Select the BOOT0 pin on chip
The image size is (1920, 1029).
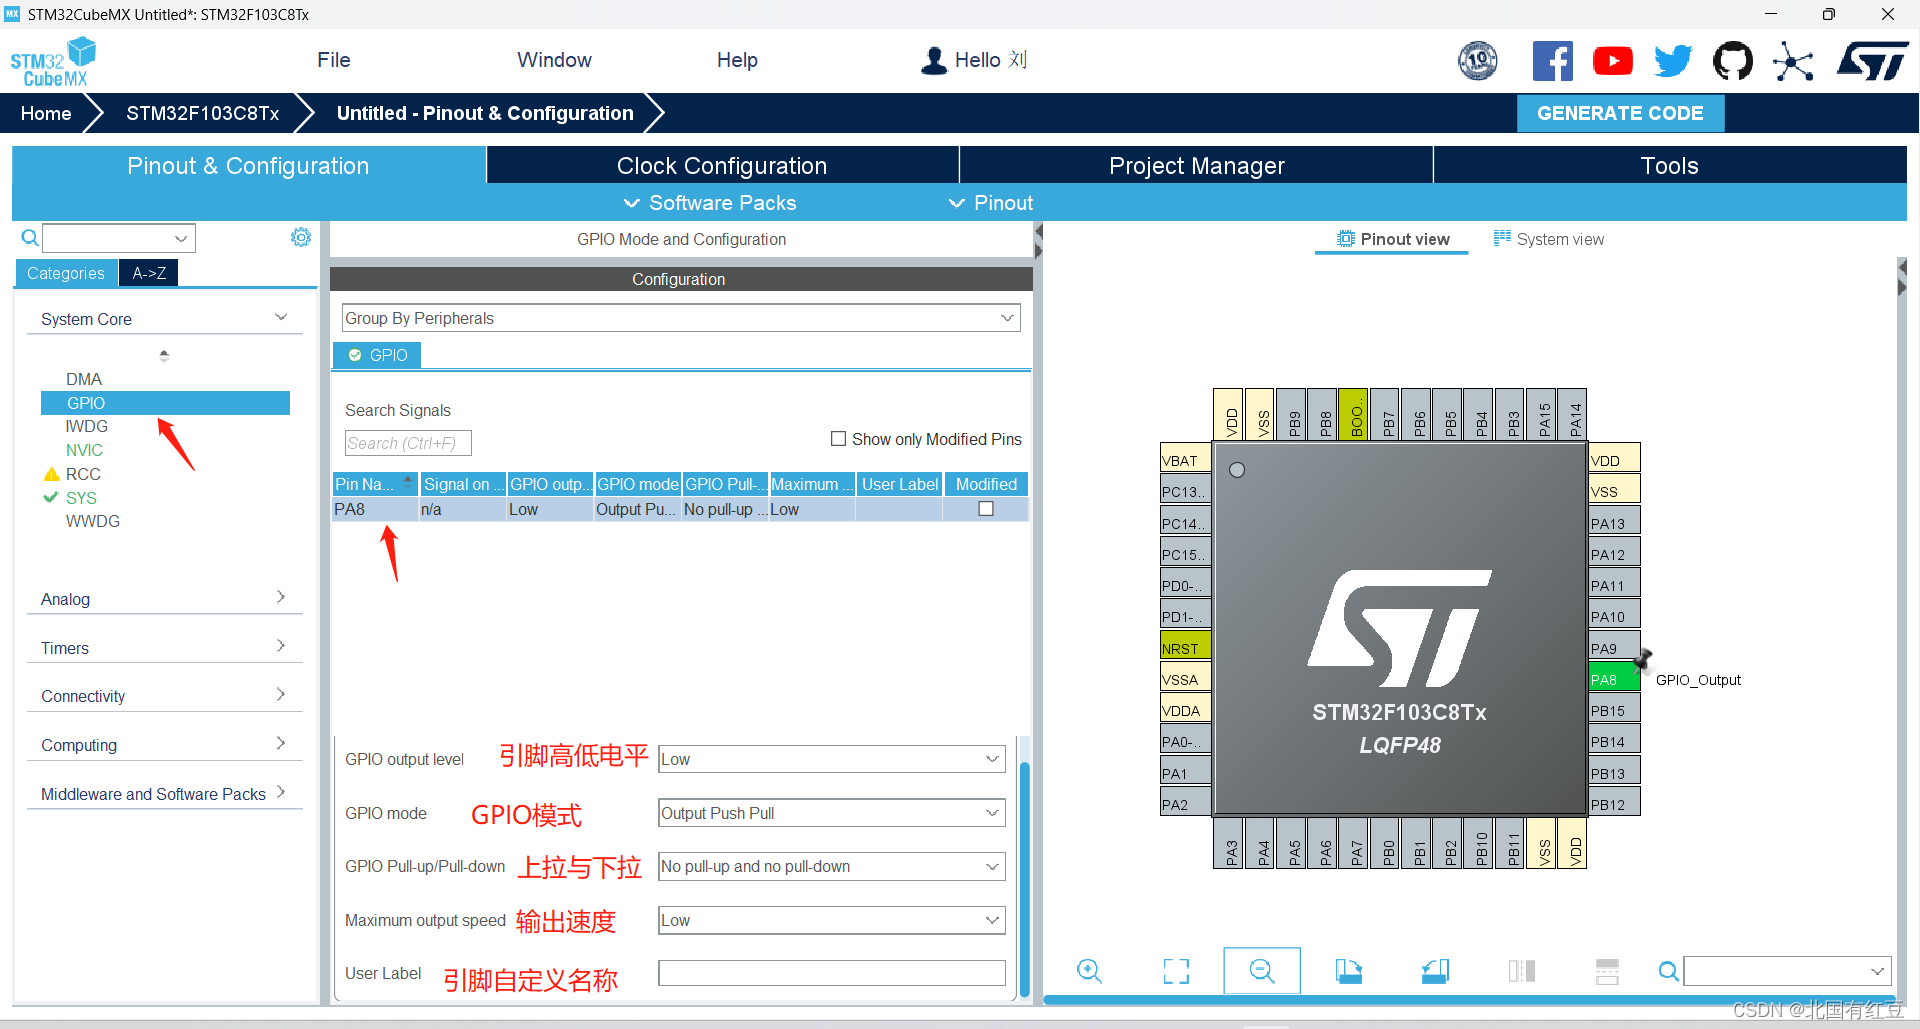1355,414
